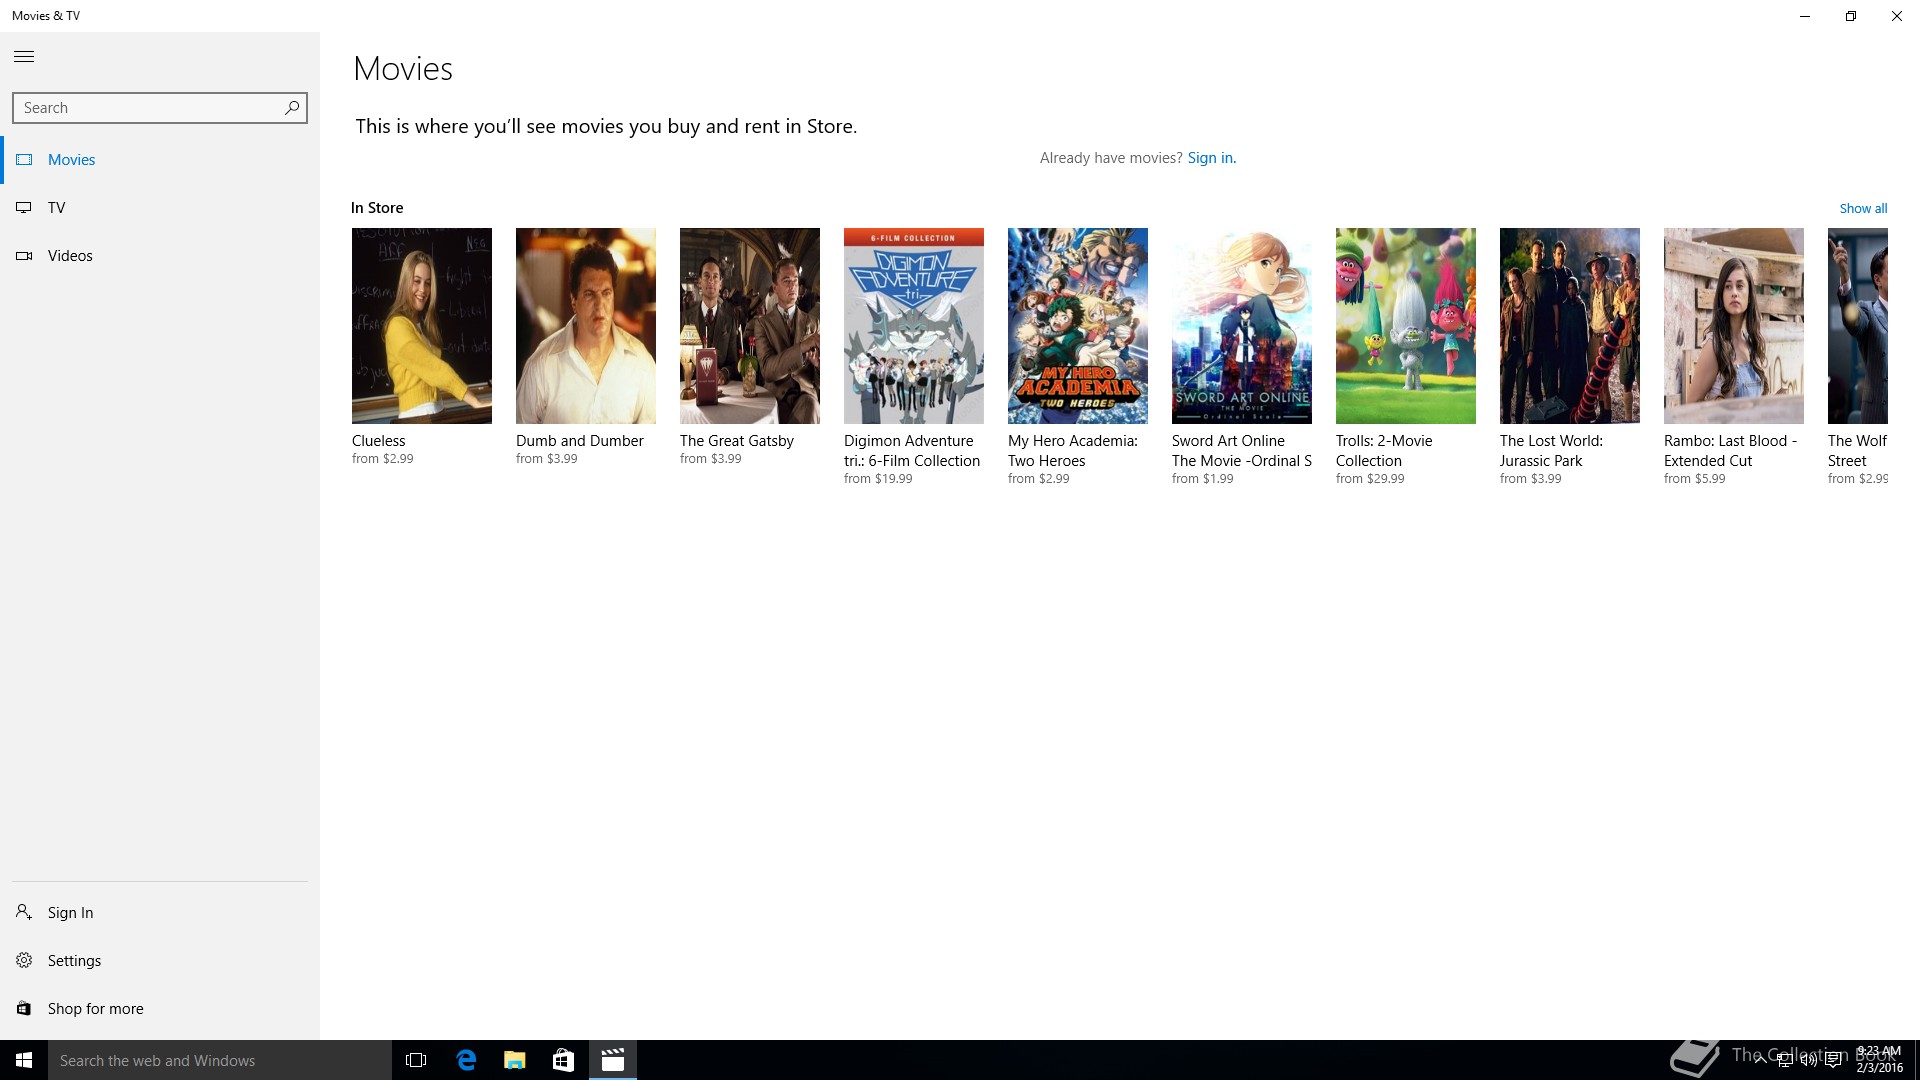Click the Dumb and Dumber title text
Image resolution: width=1920 pixels, height=1080 pixels.
point(579,440)
